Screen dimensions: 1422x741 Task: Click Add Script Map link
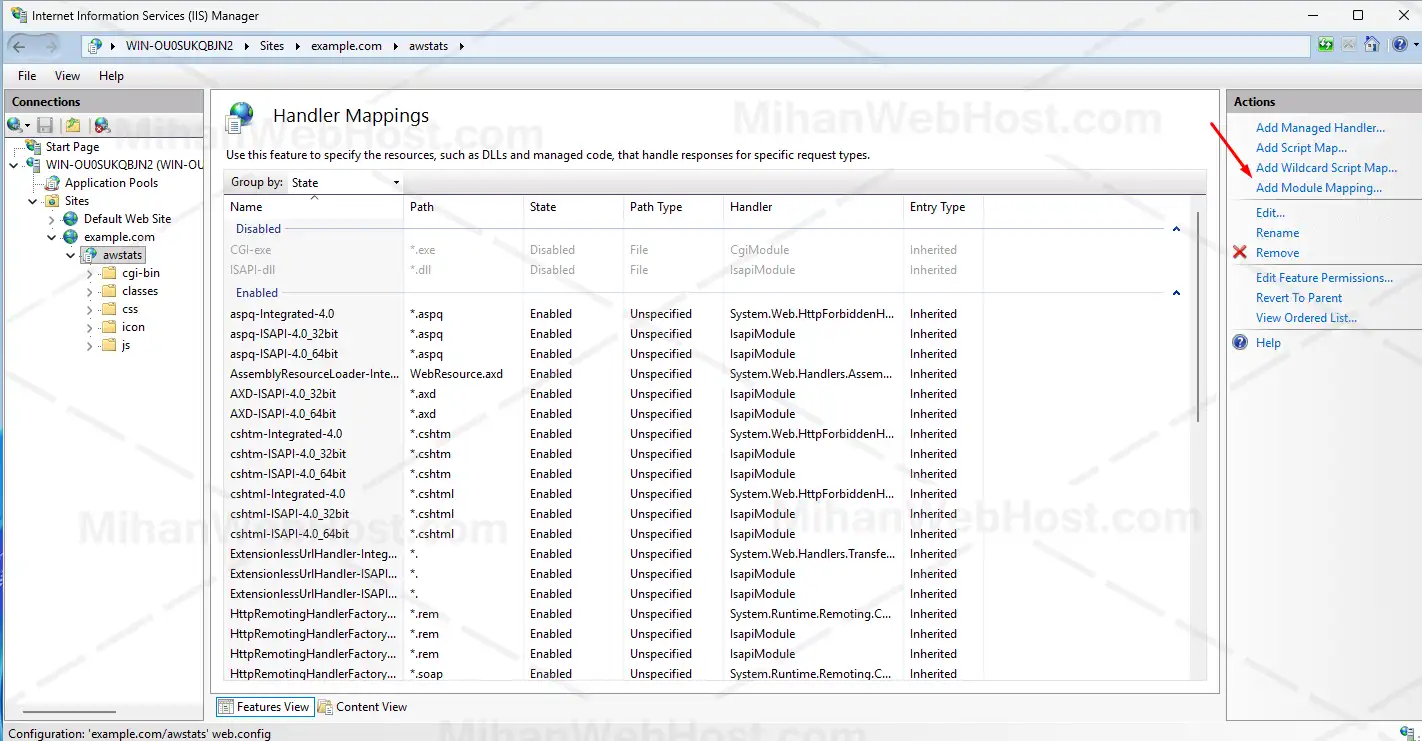click(x=1301, y=148)
